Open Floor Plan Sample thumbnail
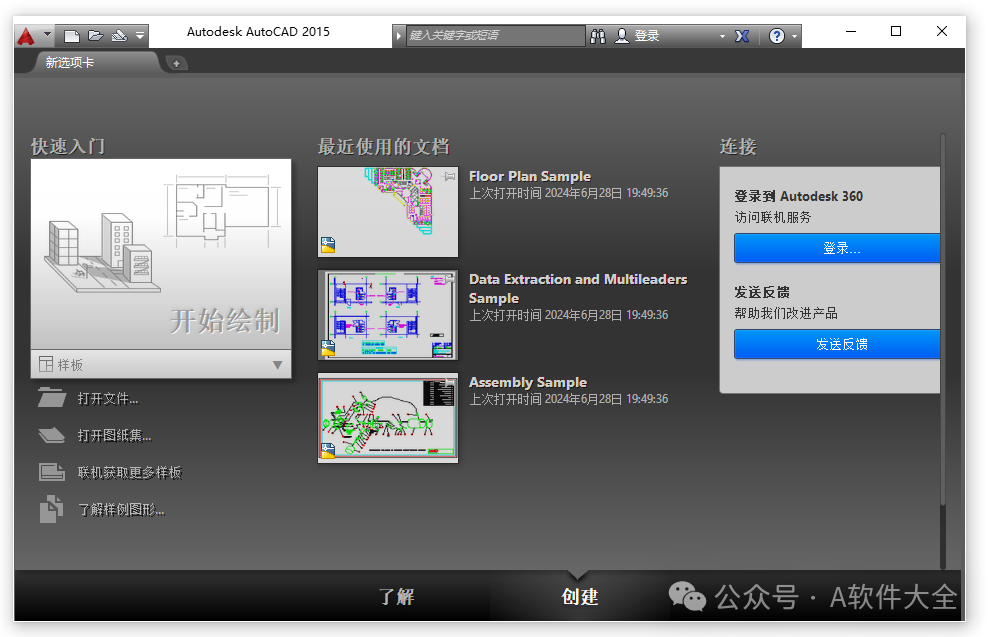 click(388, 212)
